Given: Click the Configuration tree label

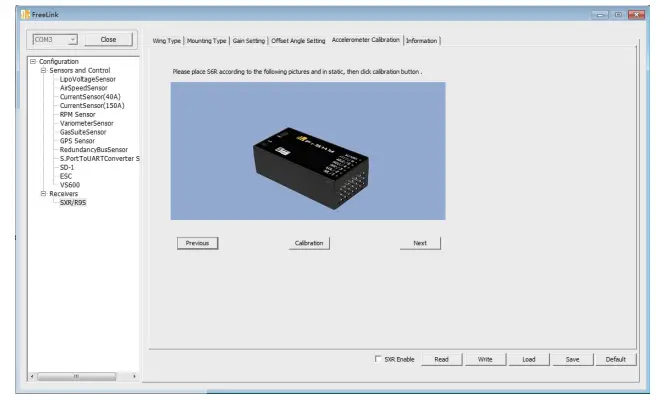Looking at the screenshot, I should pyautogui.click(x=58, y=61).
